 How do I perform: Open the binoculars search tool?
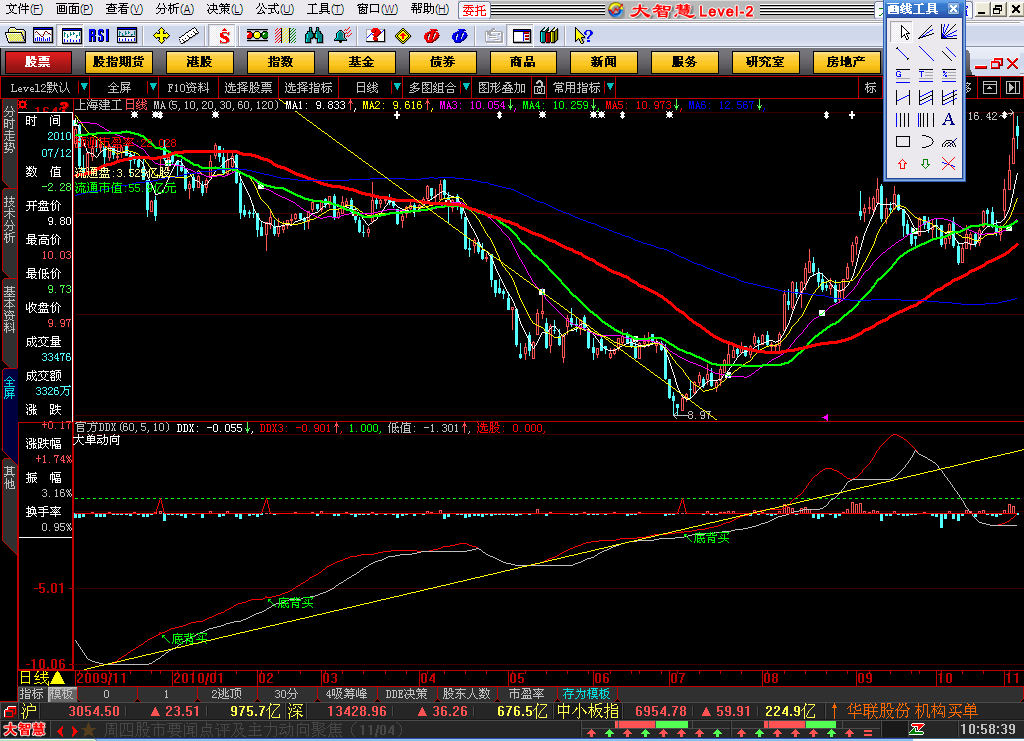pos(313,36)
